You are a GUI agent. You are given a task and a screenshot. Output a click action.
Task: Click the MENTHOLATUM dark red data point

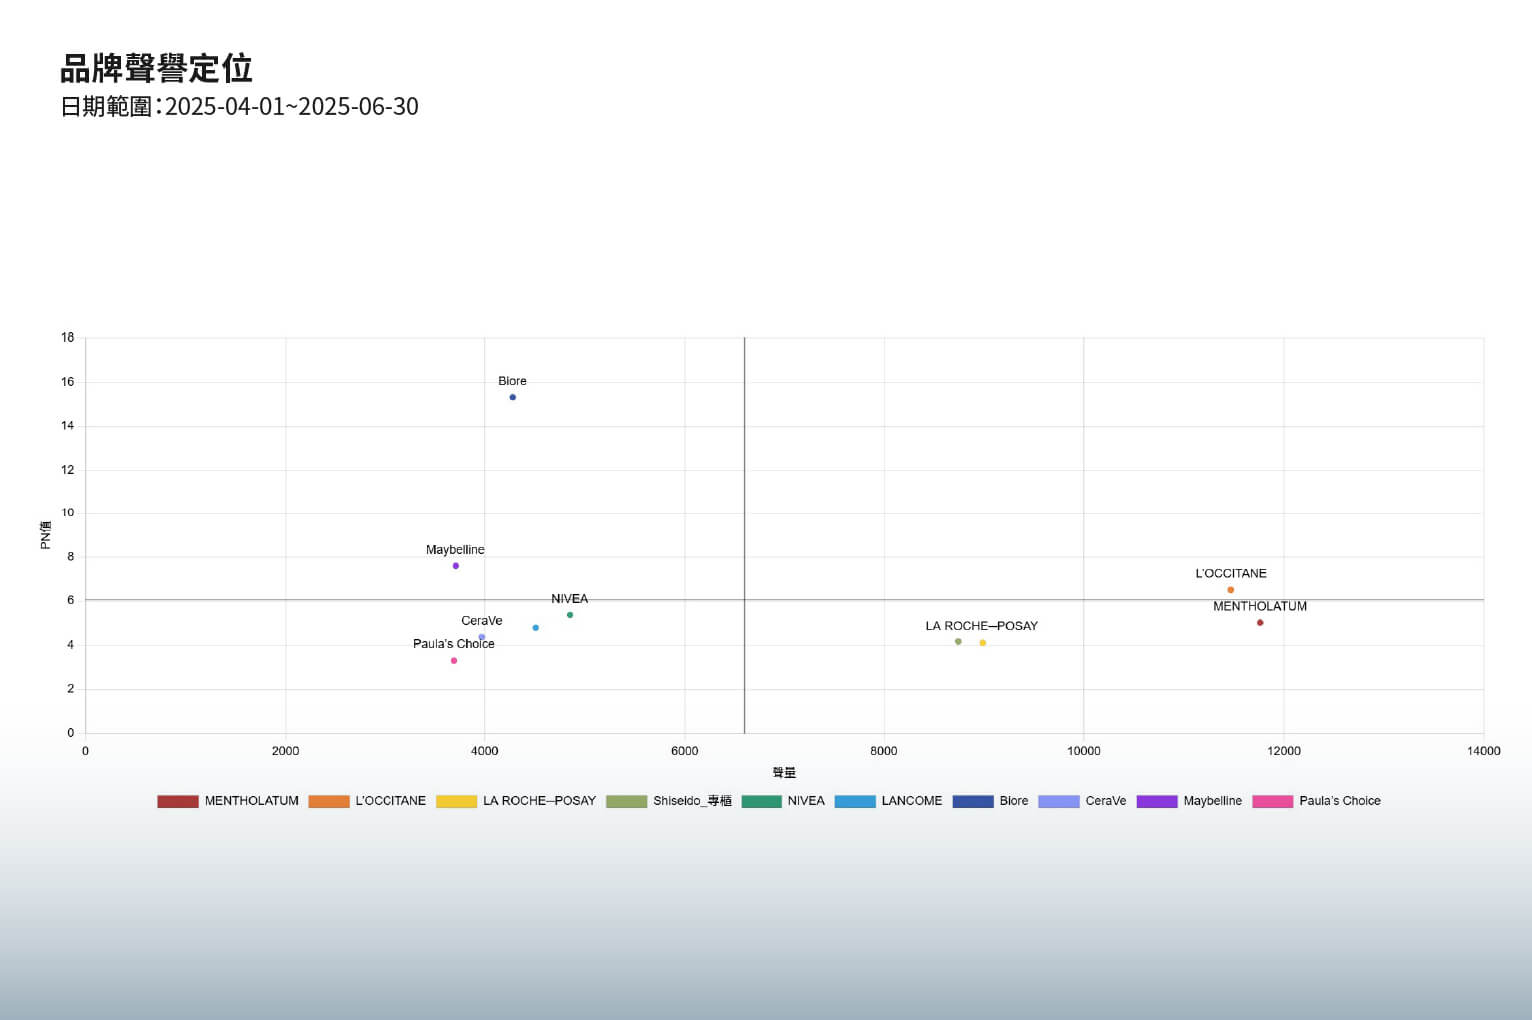[1260, 623]
